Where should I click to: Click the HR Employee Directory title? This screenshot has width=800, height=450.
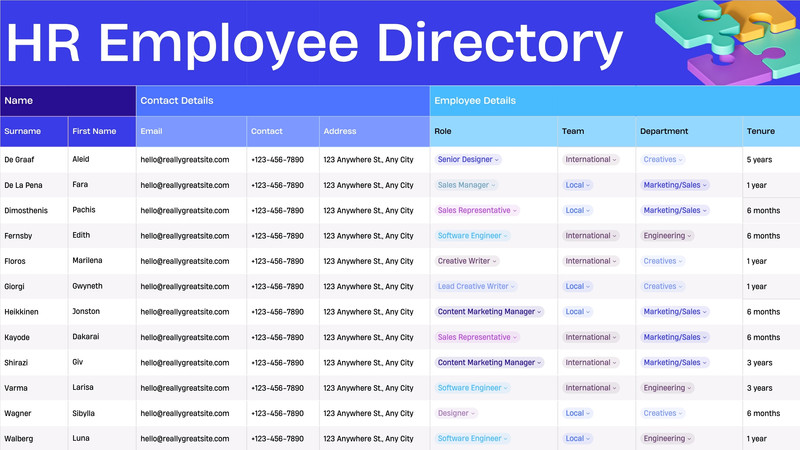click(314, 44)
